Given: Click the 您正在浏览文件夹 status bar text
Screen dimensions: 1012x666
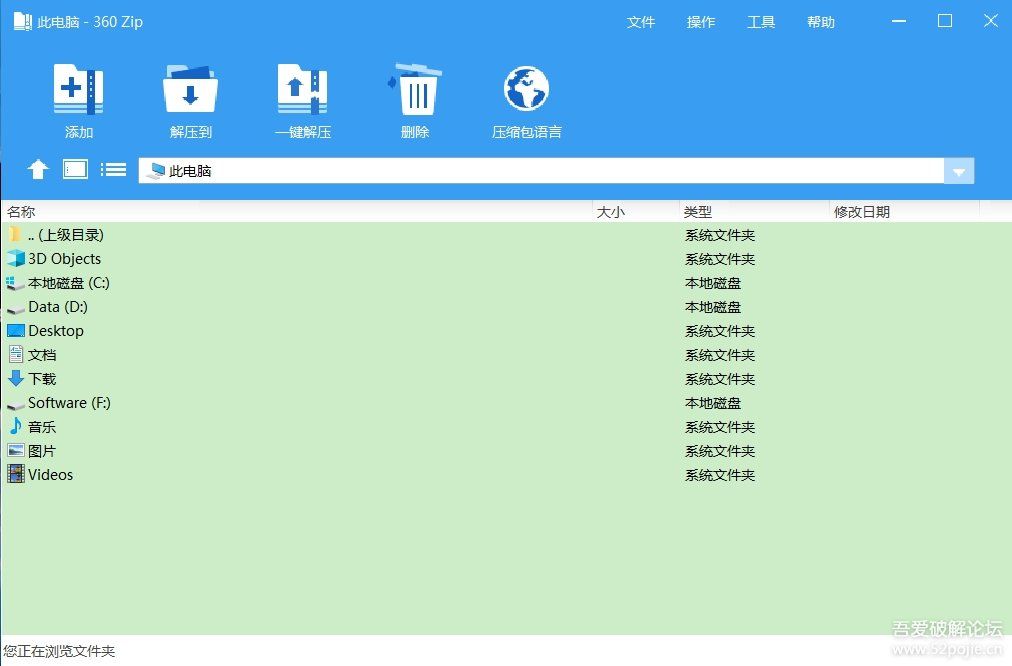Looking at the screenshot, I should tap(59, 651).
